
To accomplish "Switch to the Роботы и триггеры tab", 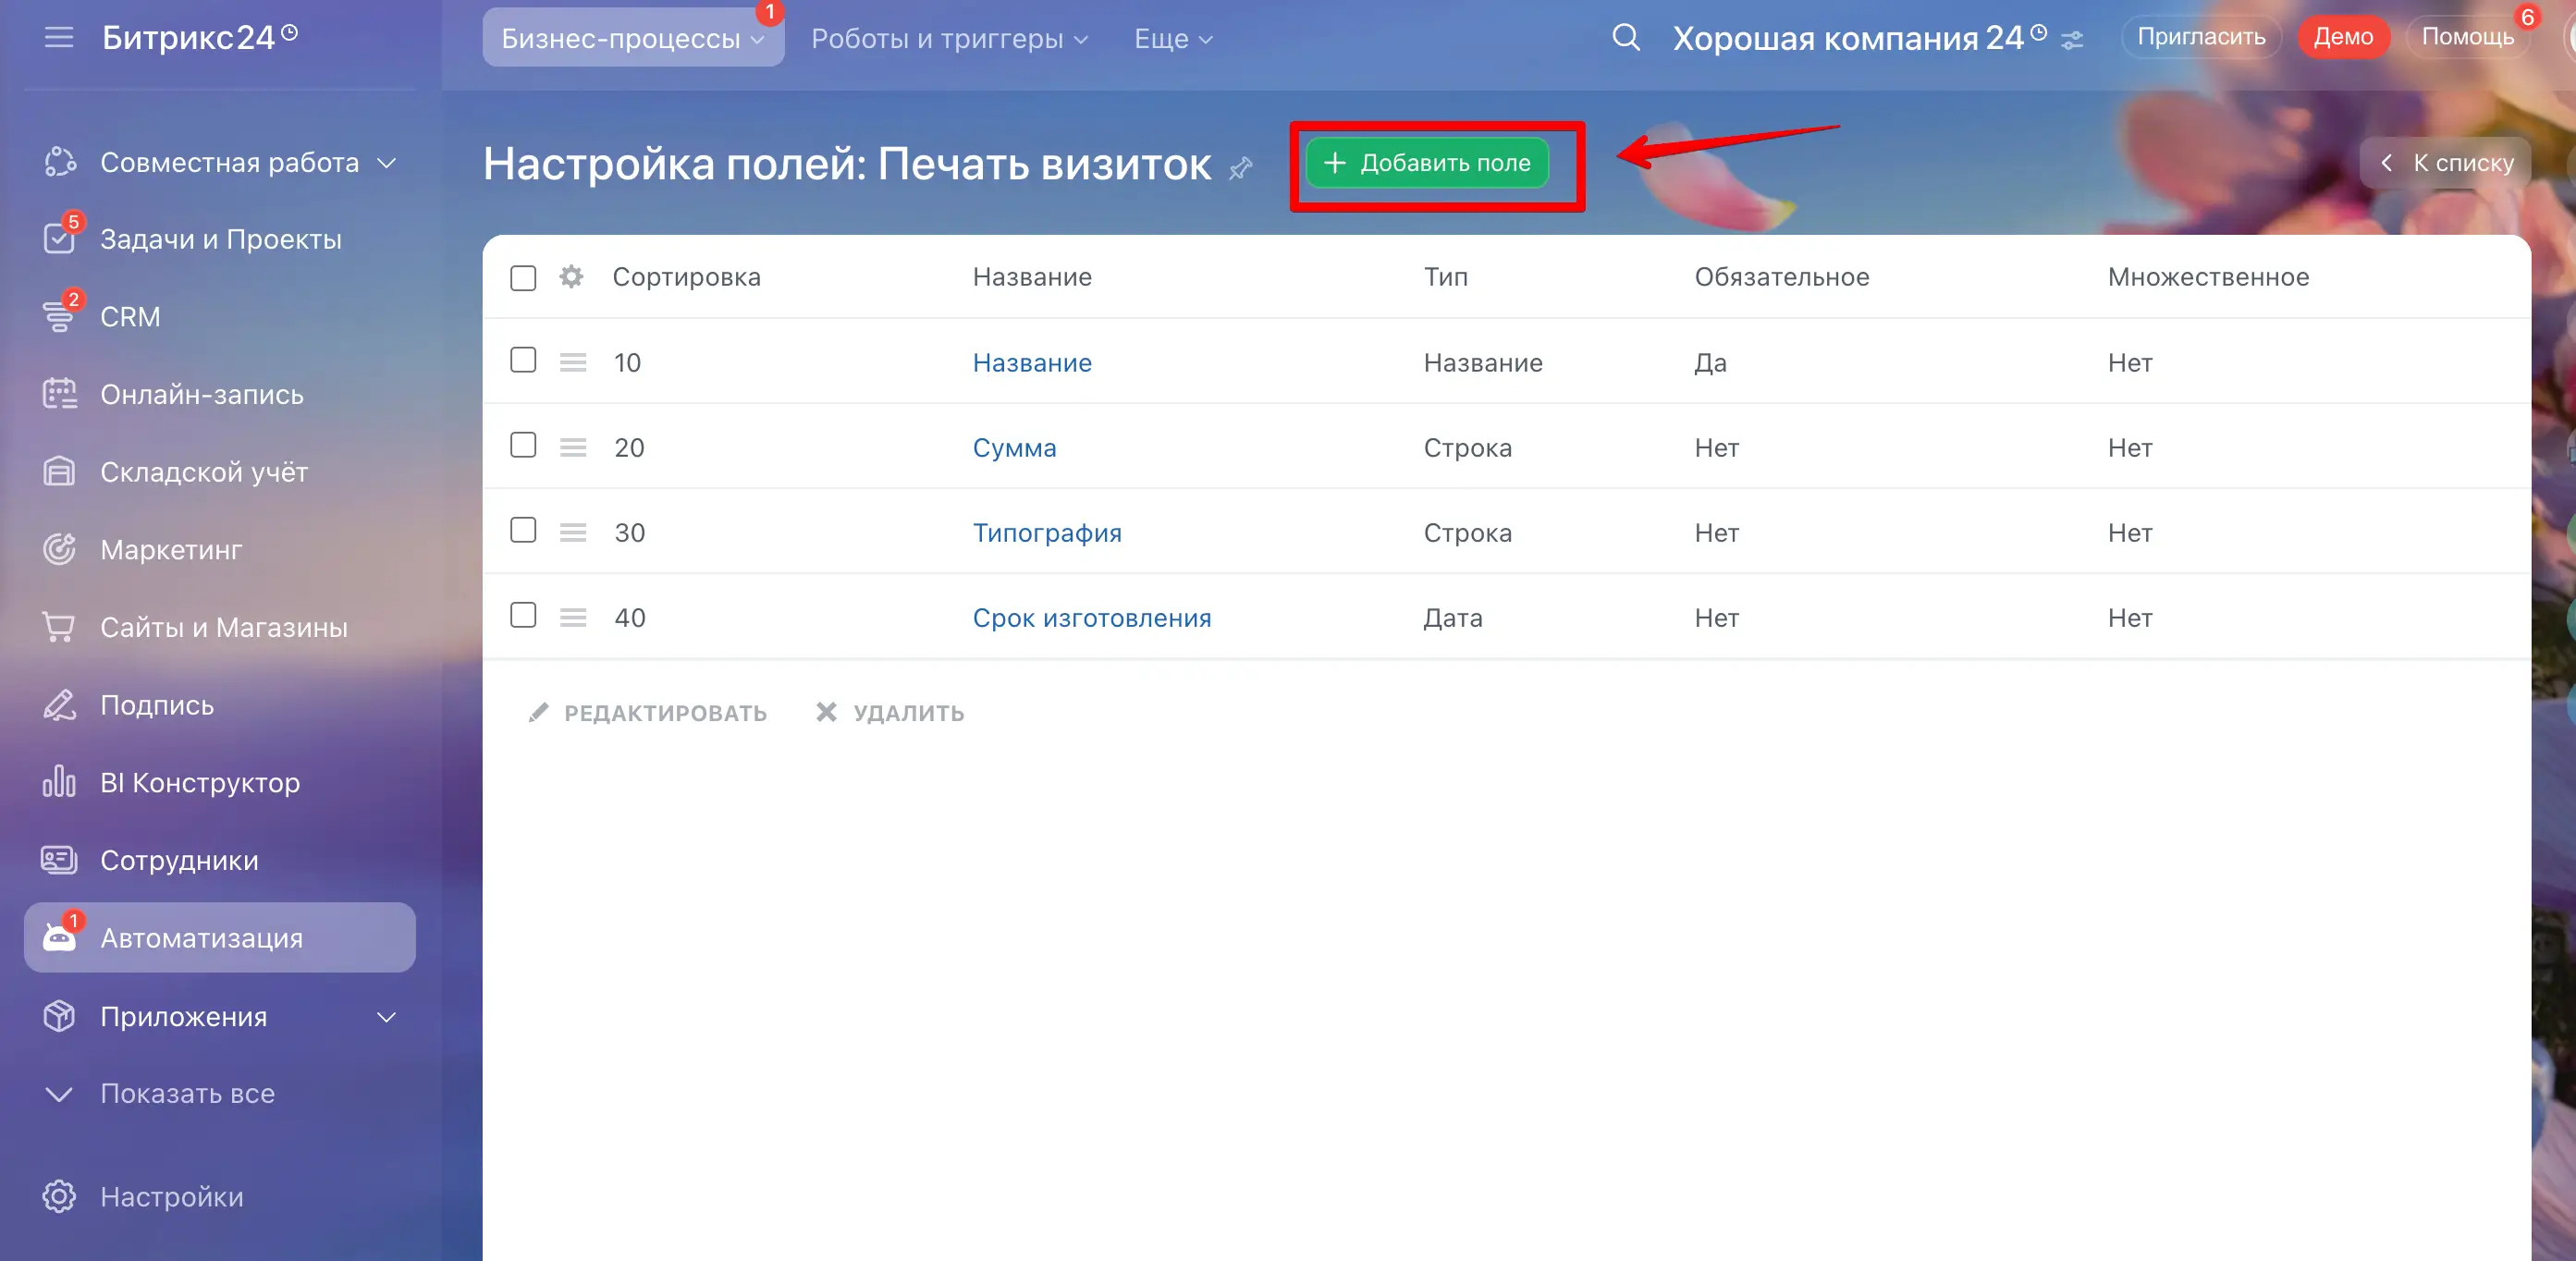I will pos(948,39).
